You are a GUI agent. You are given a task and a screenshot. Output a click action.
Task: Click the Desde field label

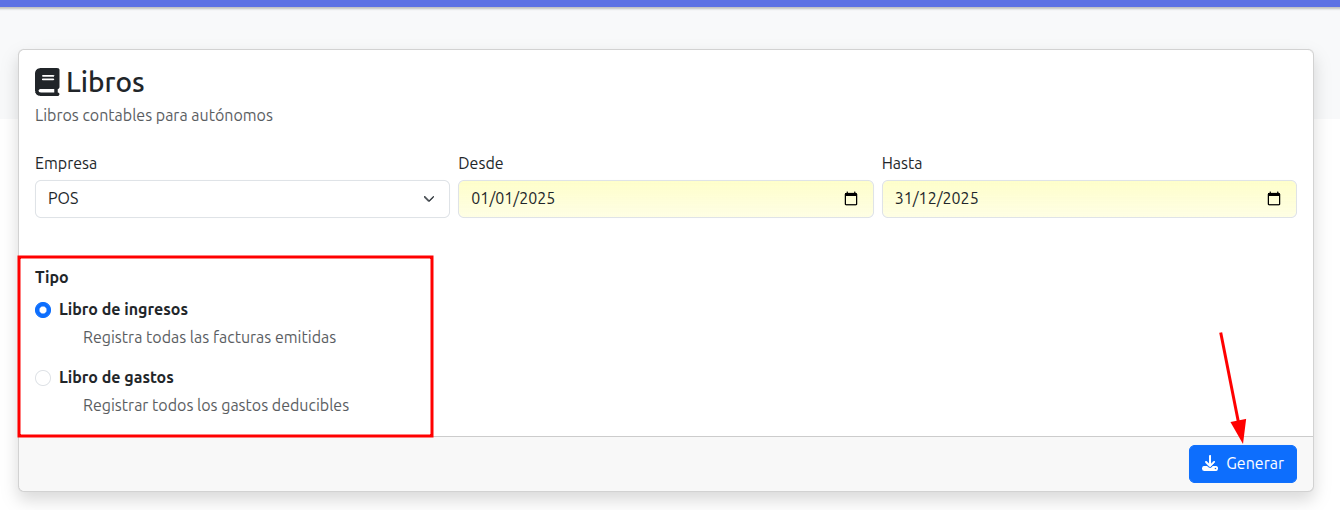click(481, 163)
